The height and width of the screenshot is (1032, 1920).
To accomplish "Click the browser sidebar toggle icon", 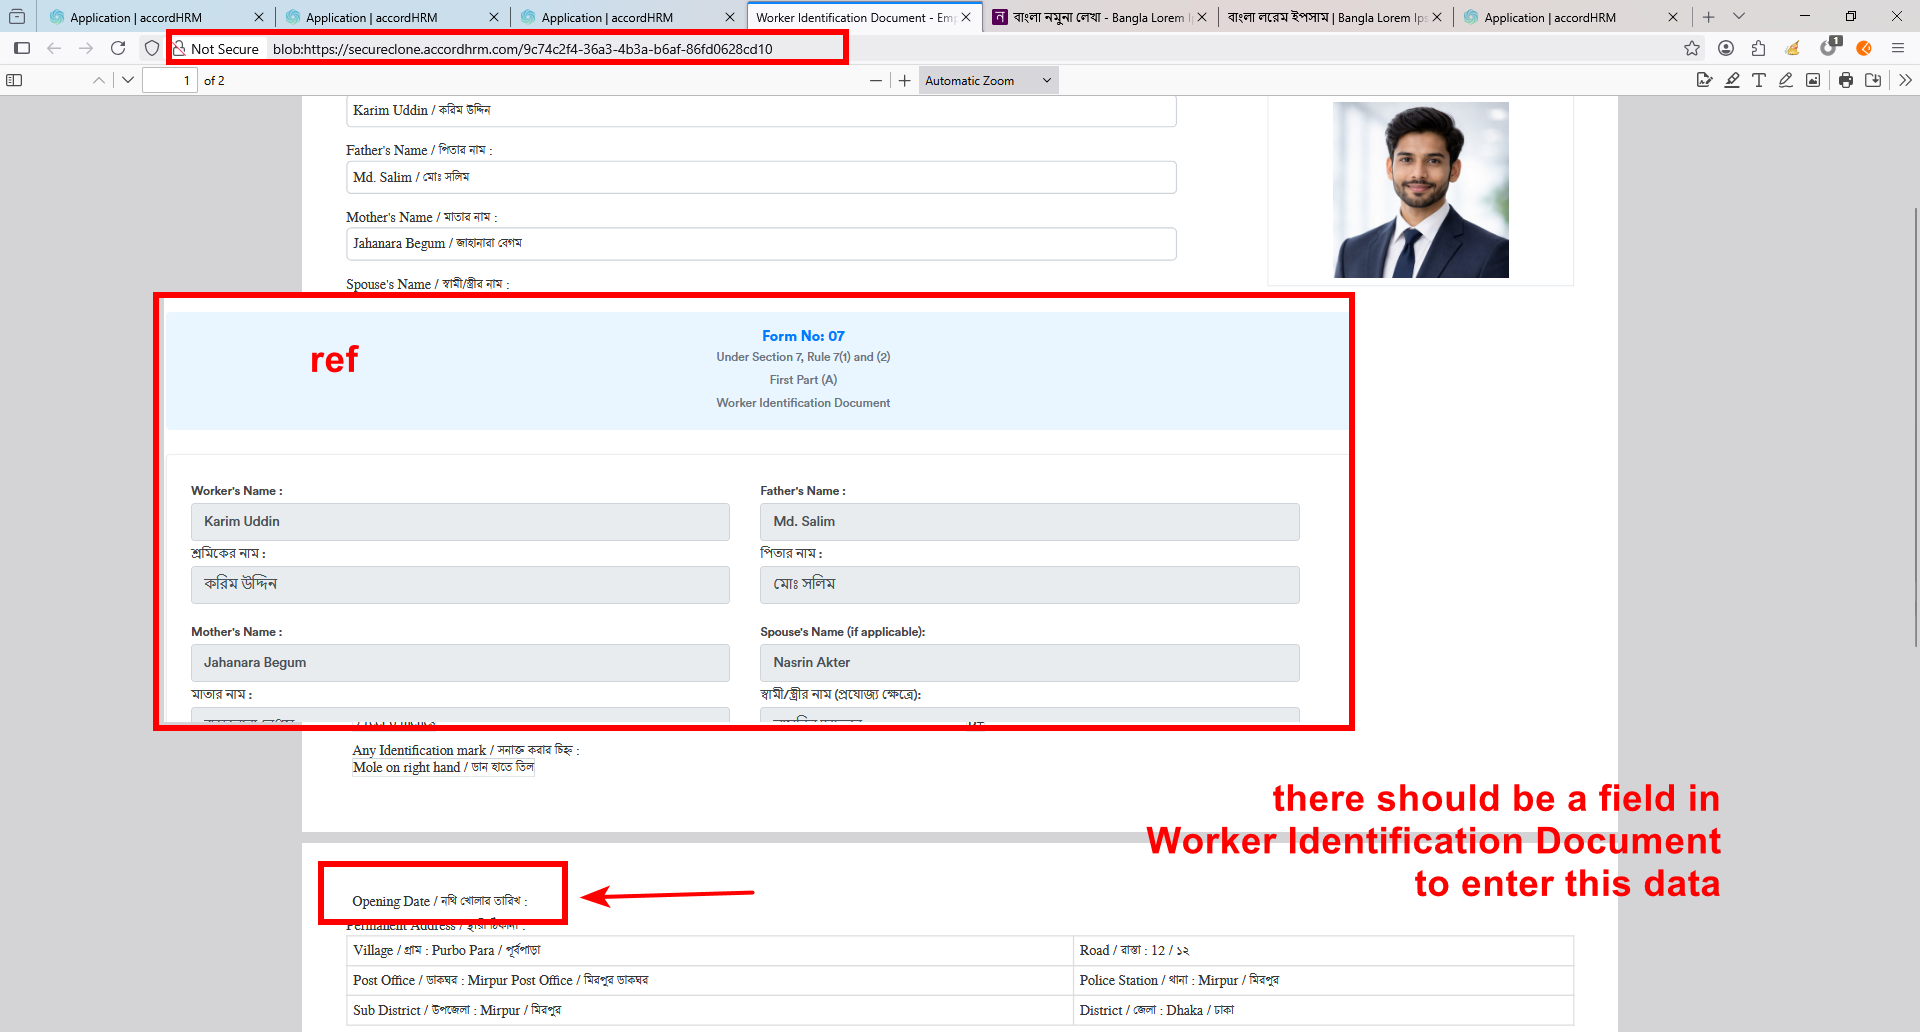I will coord(22,48).
